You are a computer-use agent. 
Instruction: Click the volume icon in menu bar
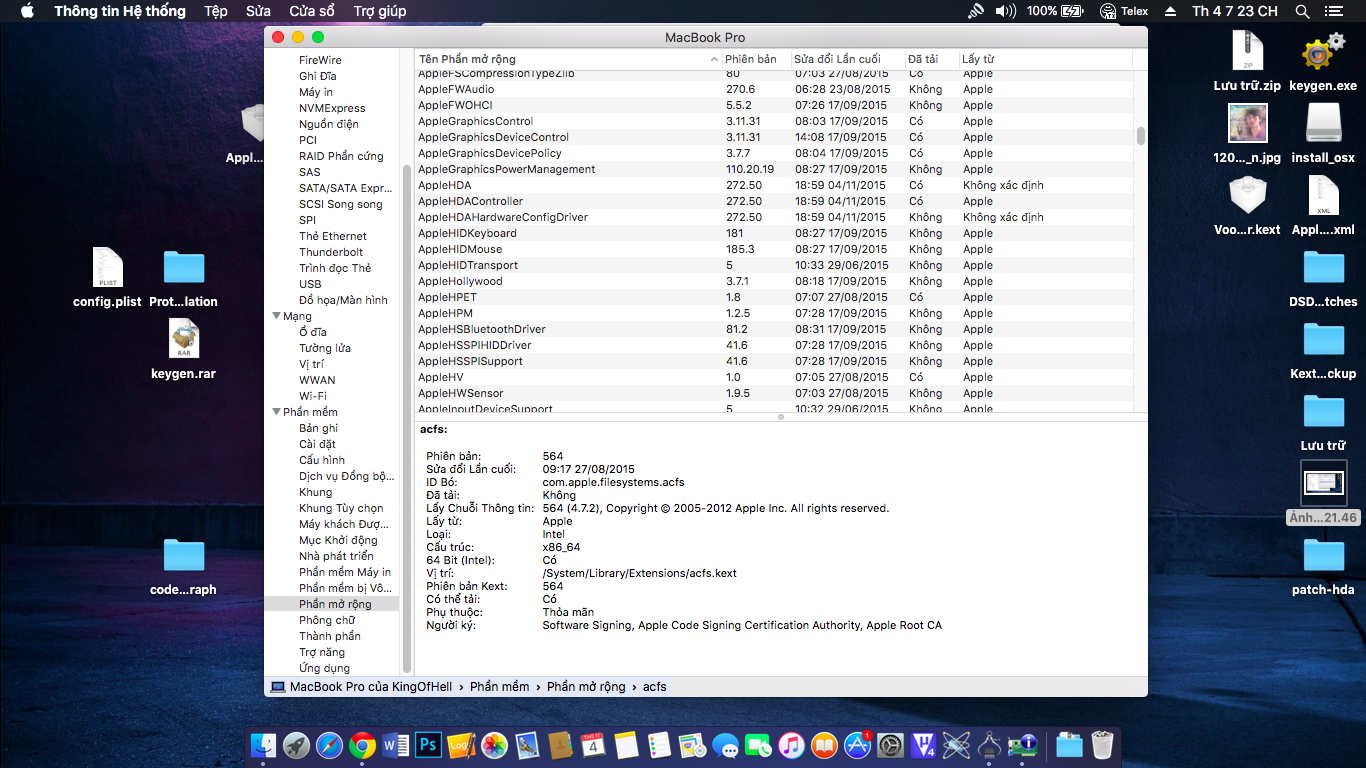coord(1005,11)
